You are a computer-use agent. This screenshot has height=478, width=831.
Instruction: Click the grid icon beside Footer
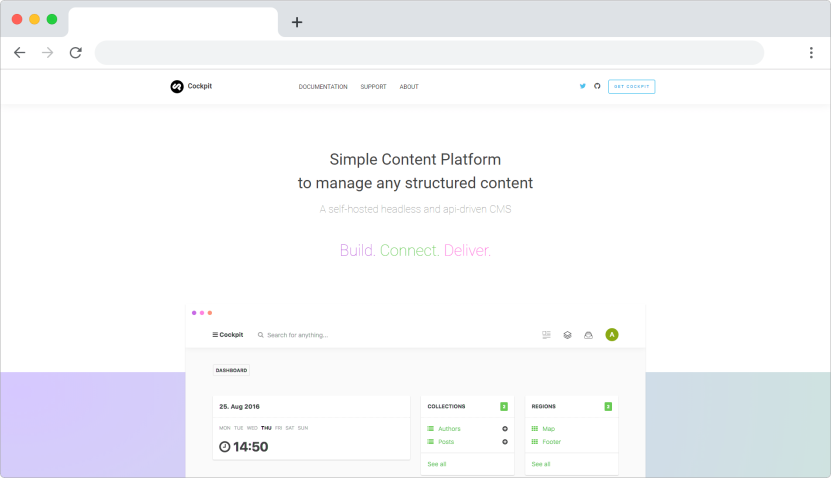click(535, 442)
